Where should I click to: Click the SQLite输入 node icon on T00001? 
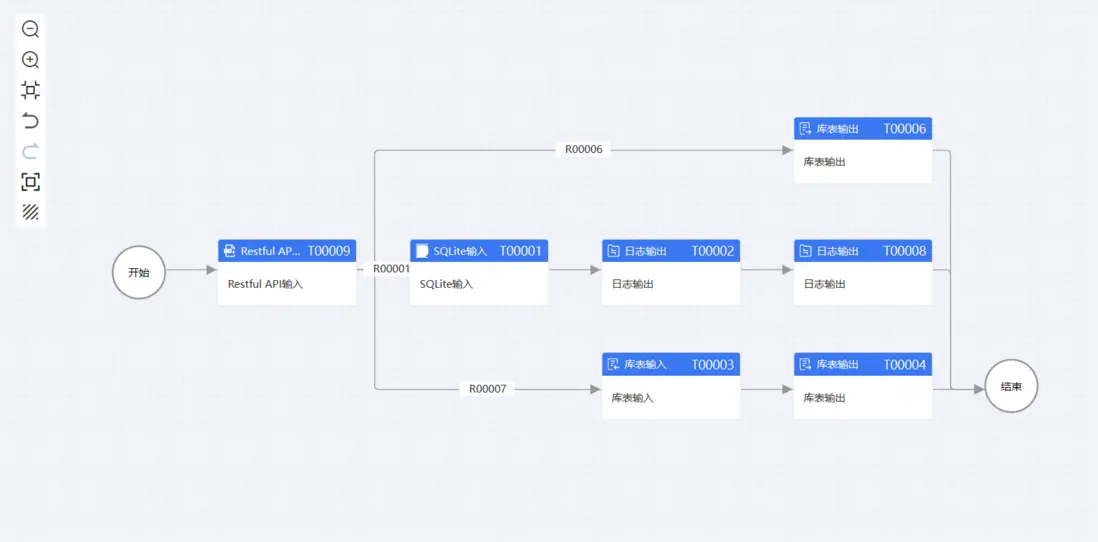click(422, 251)
